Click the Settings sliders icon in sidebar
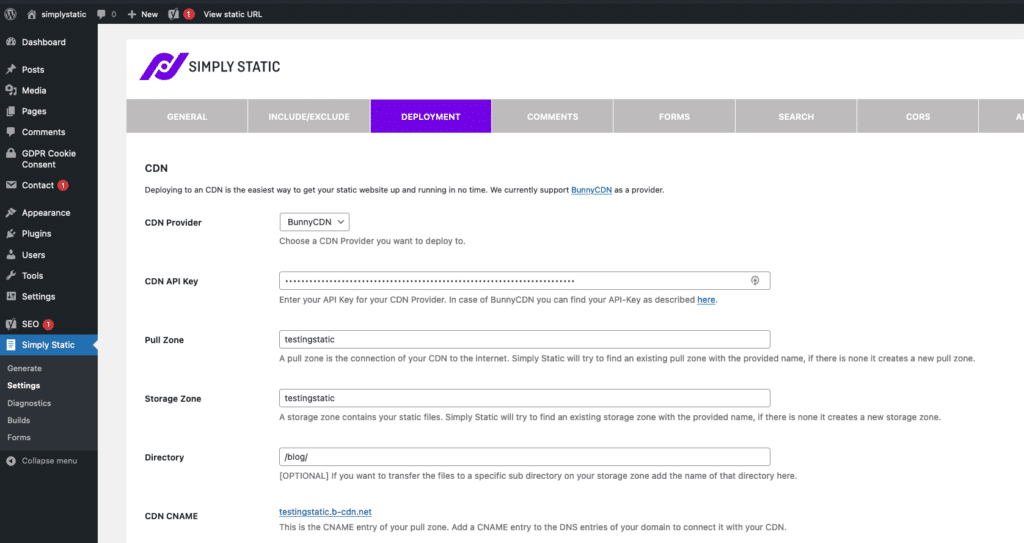The image size is (1024, 543). 11,296
